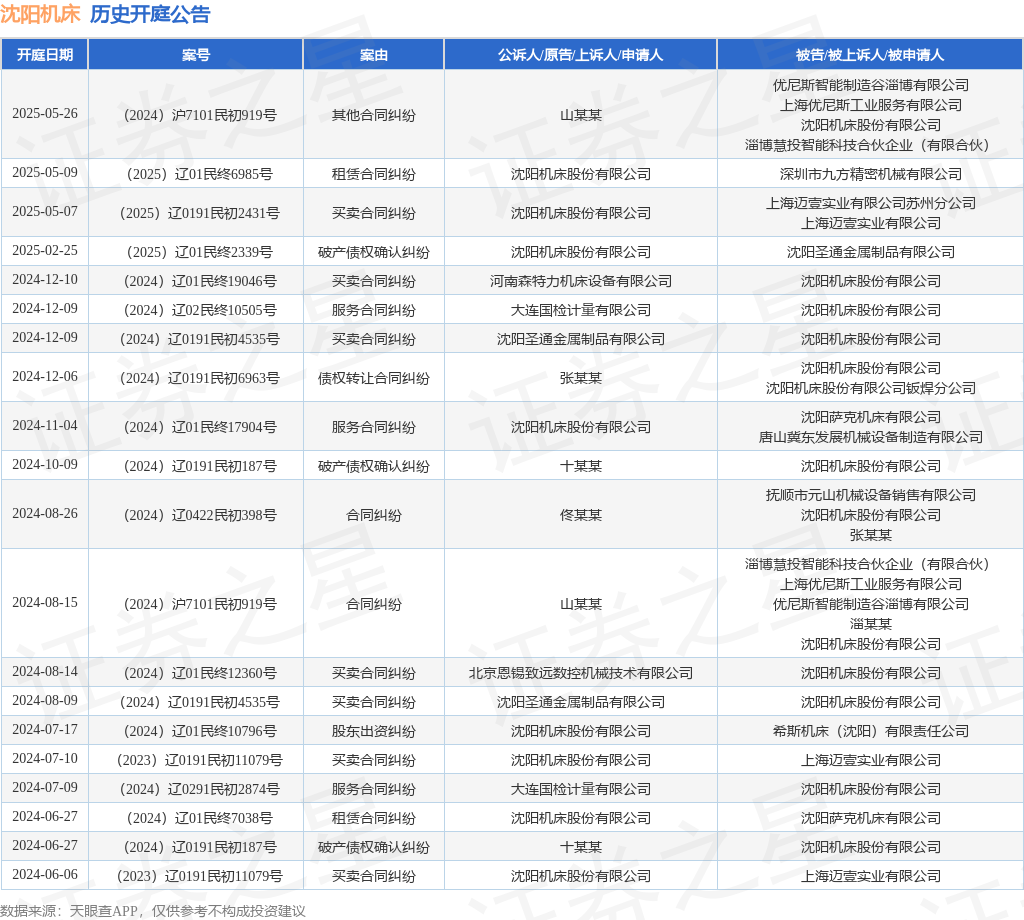Click the date cell 2024-08-26
The height and width of the screenshot is (920, 1024).
(44, 514)
